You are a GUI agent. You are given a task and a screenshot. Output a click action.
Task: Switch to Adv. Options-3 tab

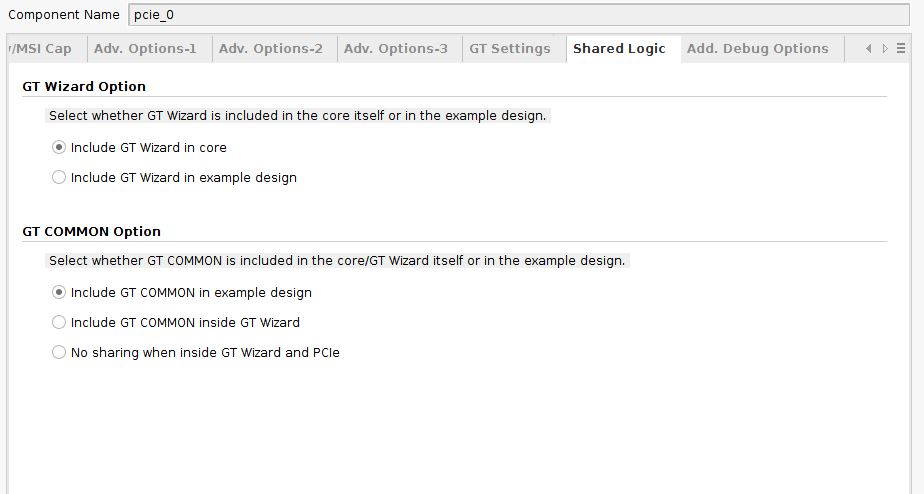coord(395,49)
